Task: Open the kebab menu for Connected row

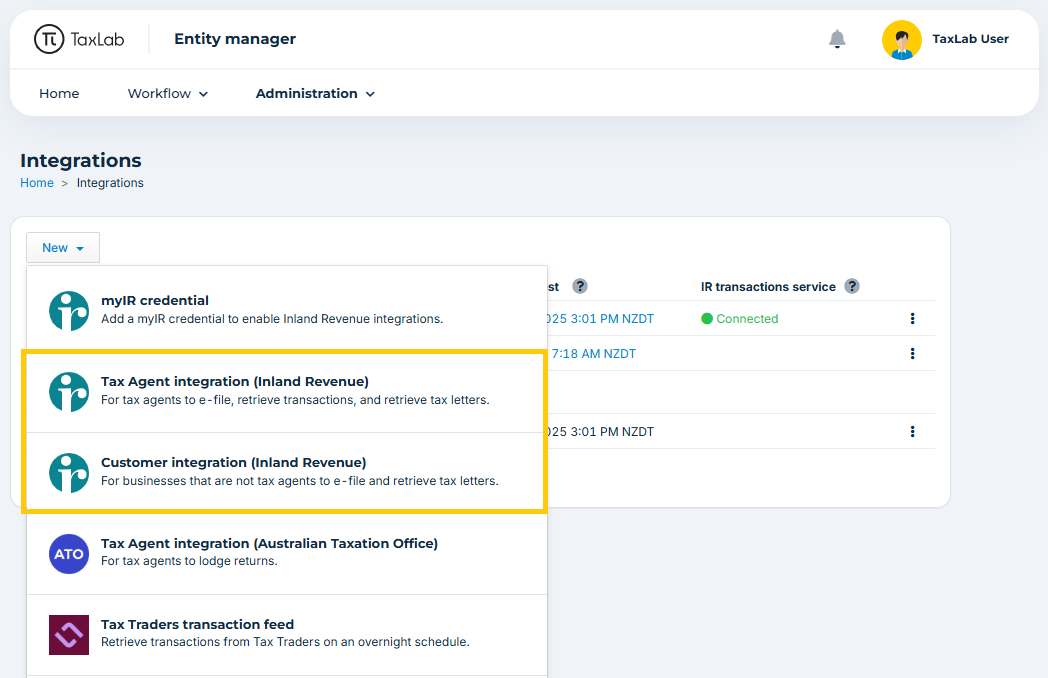Action: tap(912, 319)
